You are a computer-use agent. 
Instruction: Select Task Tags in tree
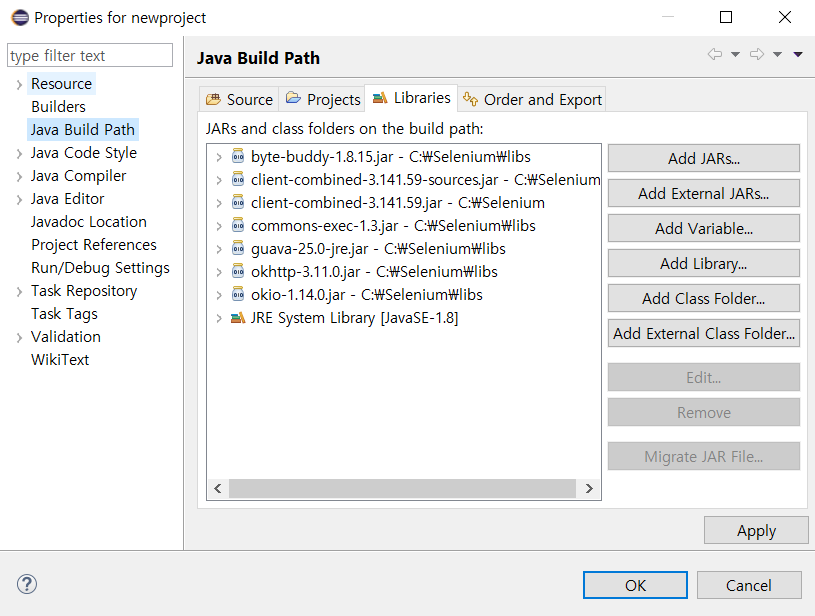64,313
